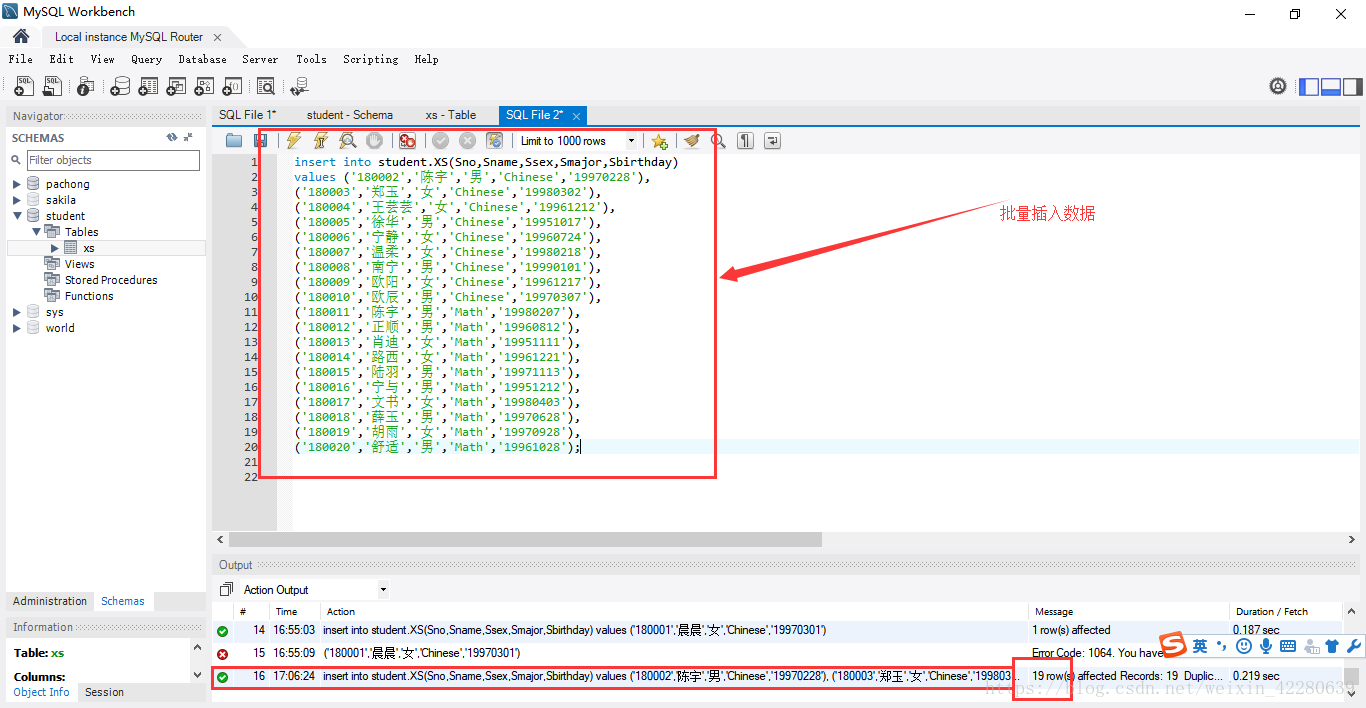Save the script with the floppy icon
Image resolution: width=1366 pixels, height=708 pixels.
[260, 141]
